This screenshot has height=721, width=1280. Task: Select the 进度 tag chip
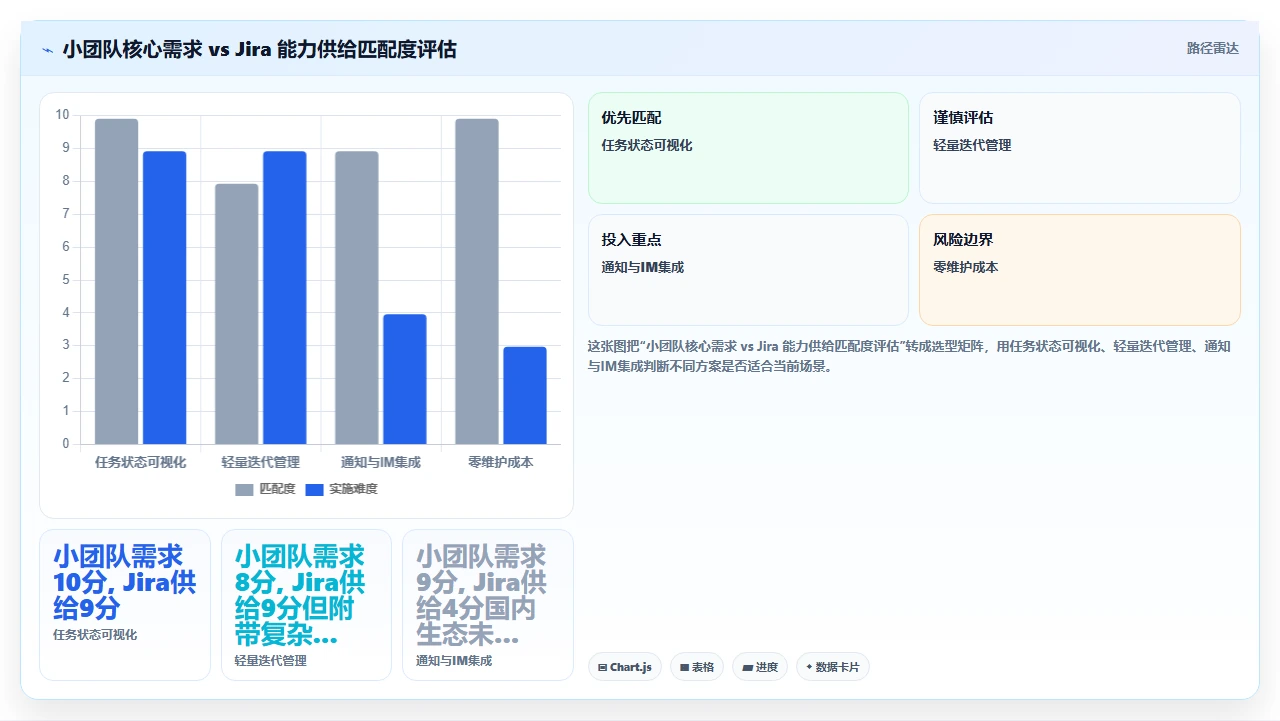coord(760,667)
